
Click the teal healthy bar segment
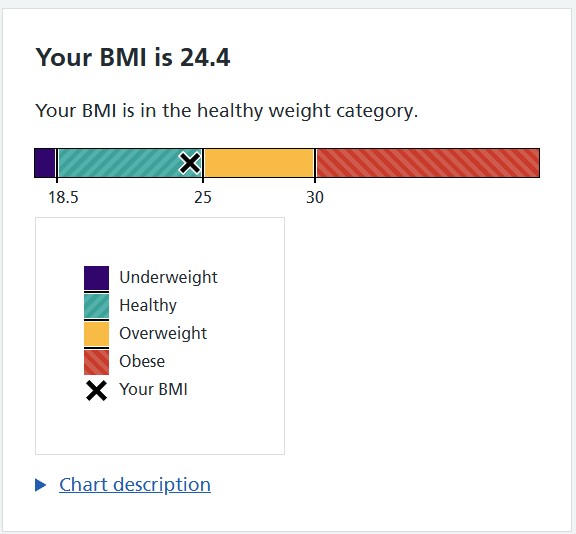[x=130, y=163]
